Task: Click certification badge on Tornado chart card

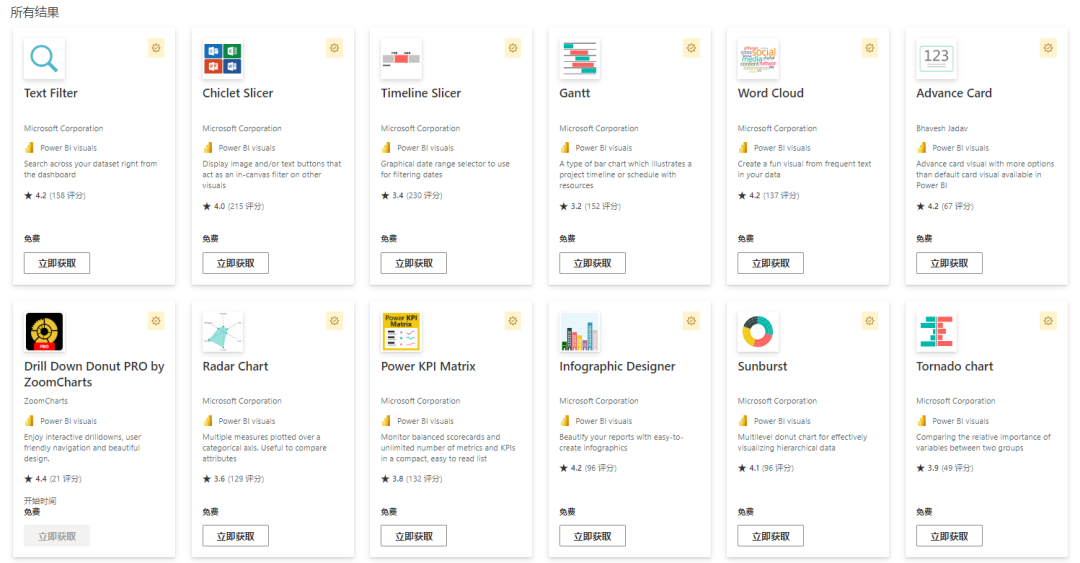Action: [1048, 321]
